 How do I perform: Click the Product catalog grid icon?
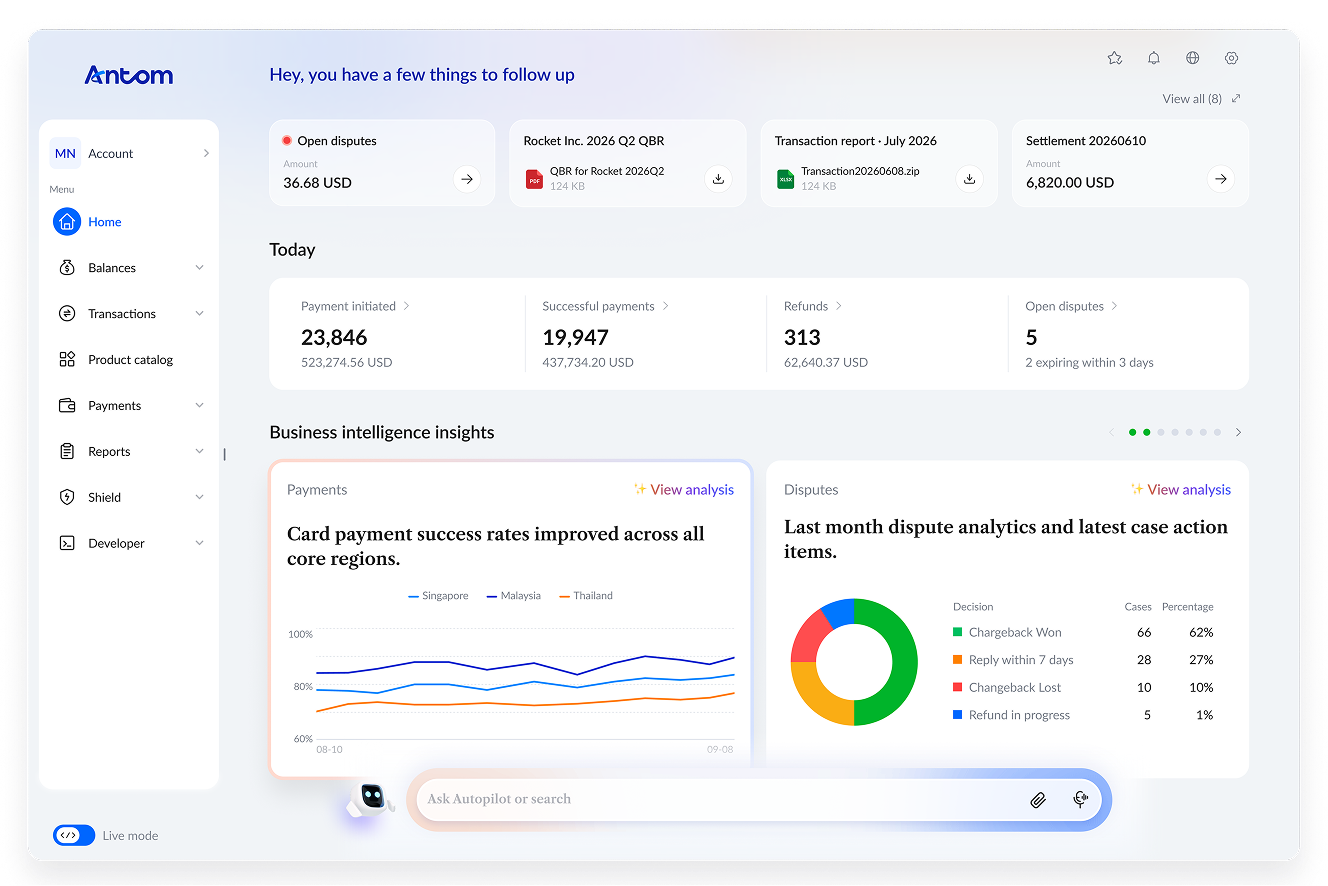click(67, 359)
